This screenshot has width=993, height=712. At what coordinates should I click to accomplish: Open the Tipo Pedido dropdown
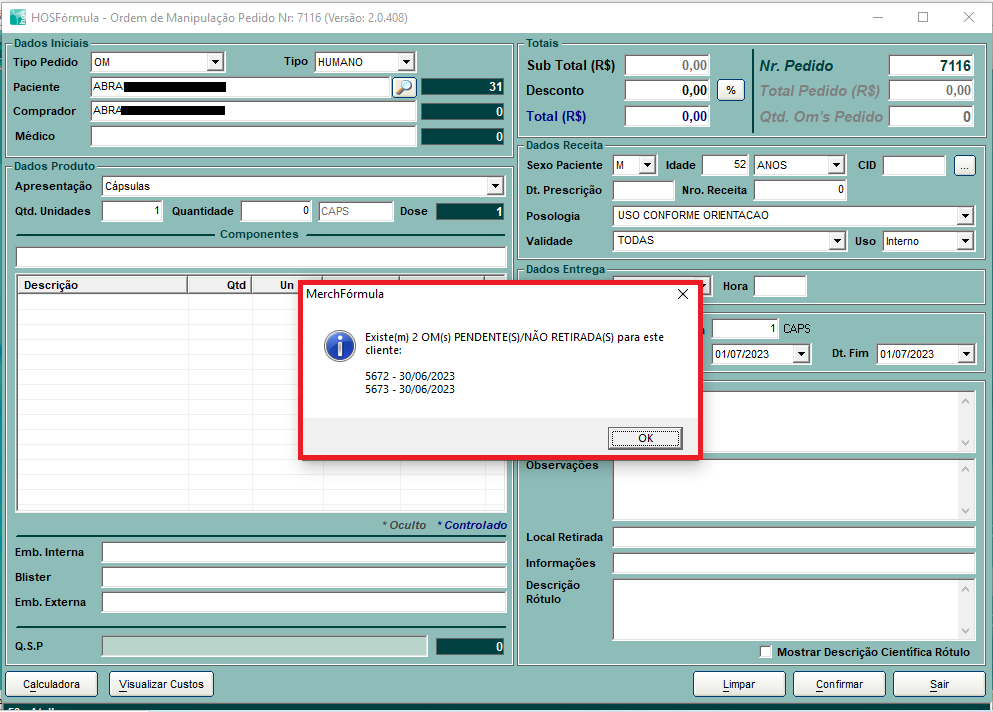pos(215,62)
